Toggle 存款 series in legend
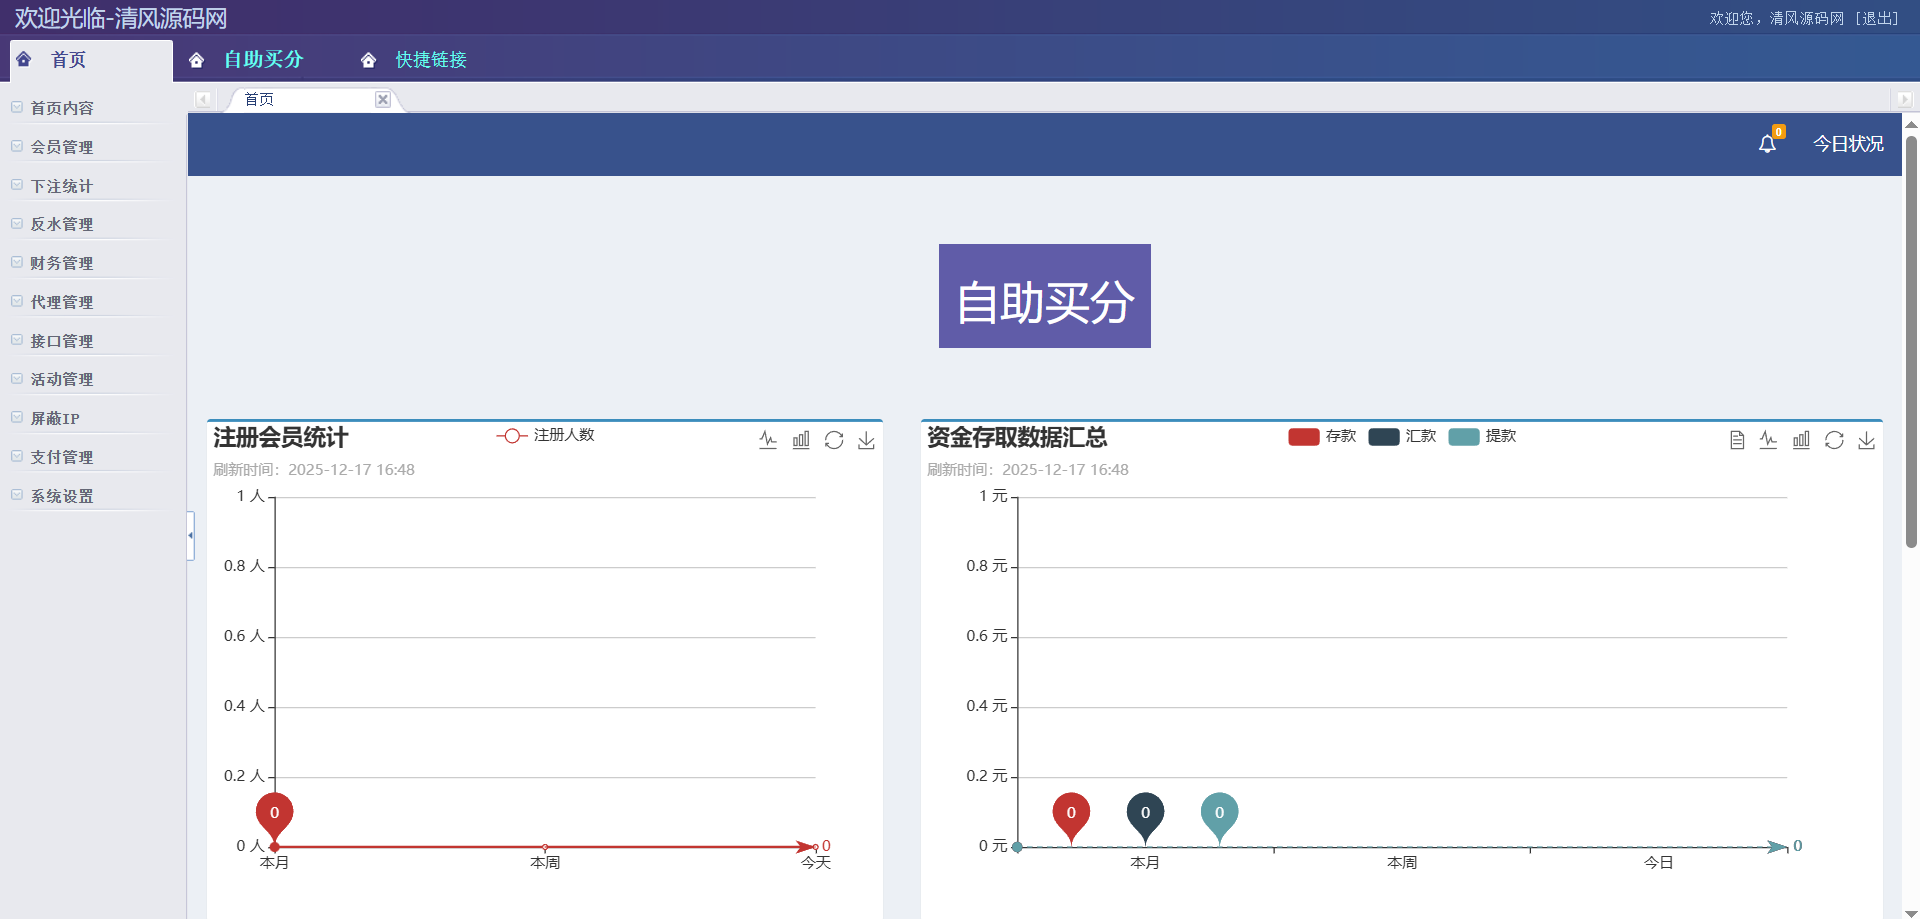 [x=1322, y=436]
